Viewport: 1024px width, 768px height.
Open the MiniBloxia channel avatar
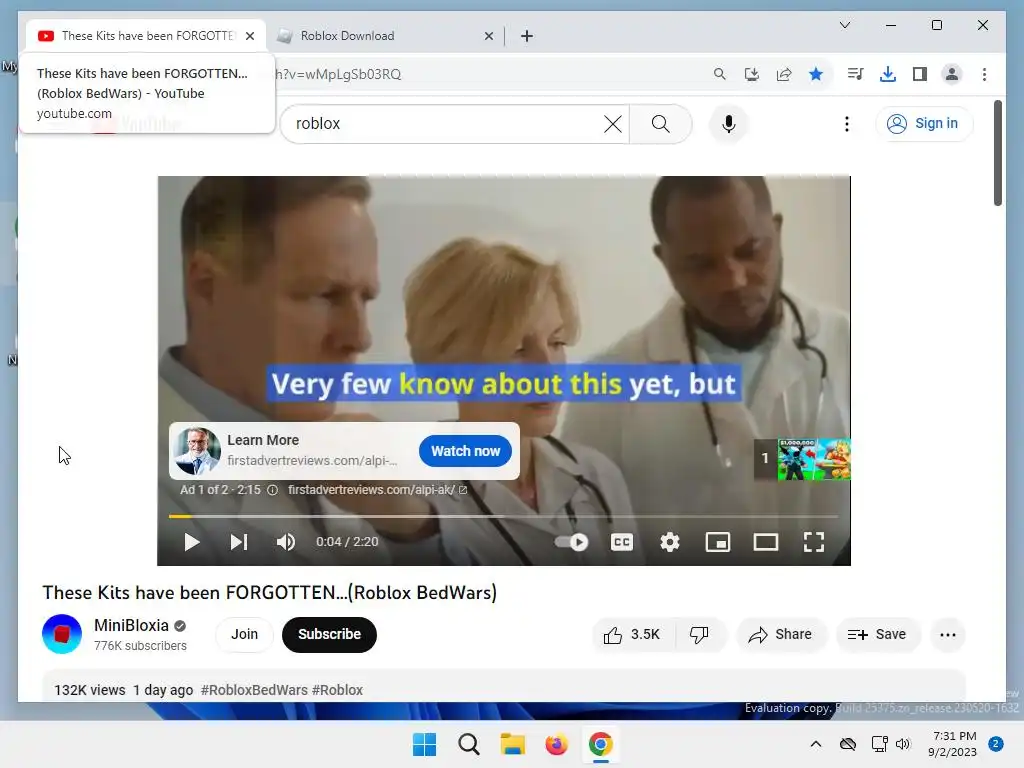62,634
